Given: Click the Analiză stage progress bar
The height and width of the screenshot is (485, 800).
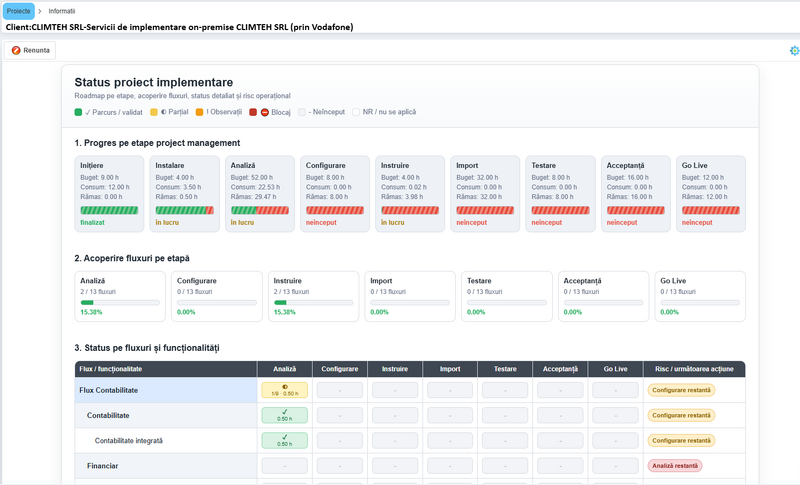Looking at the screenshot, I should click(x=260, y=210).
